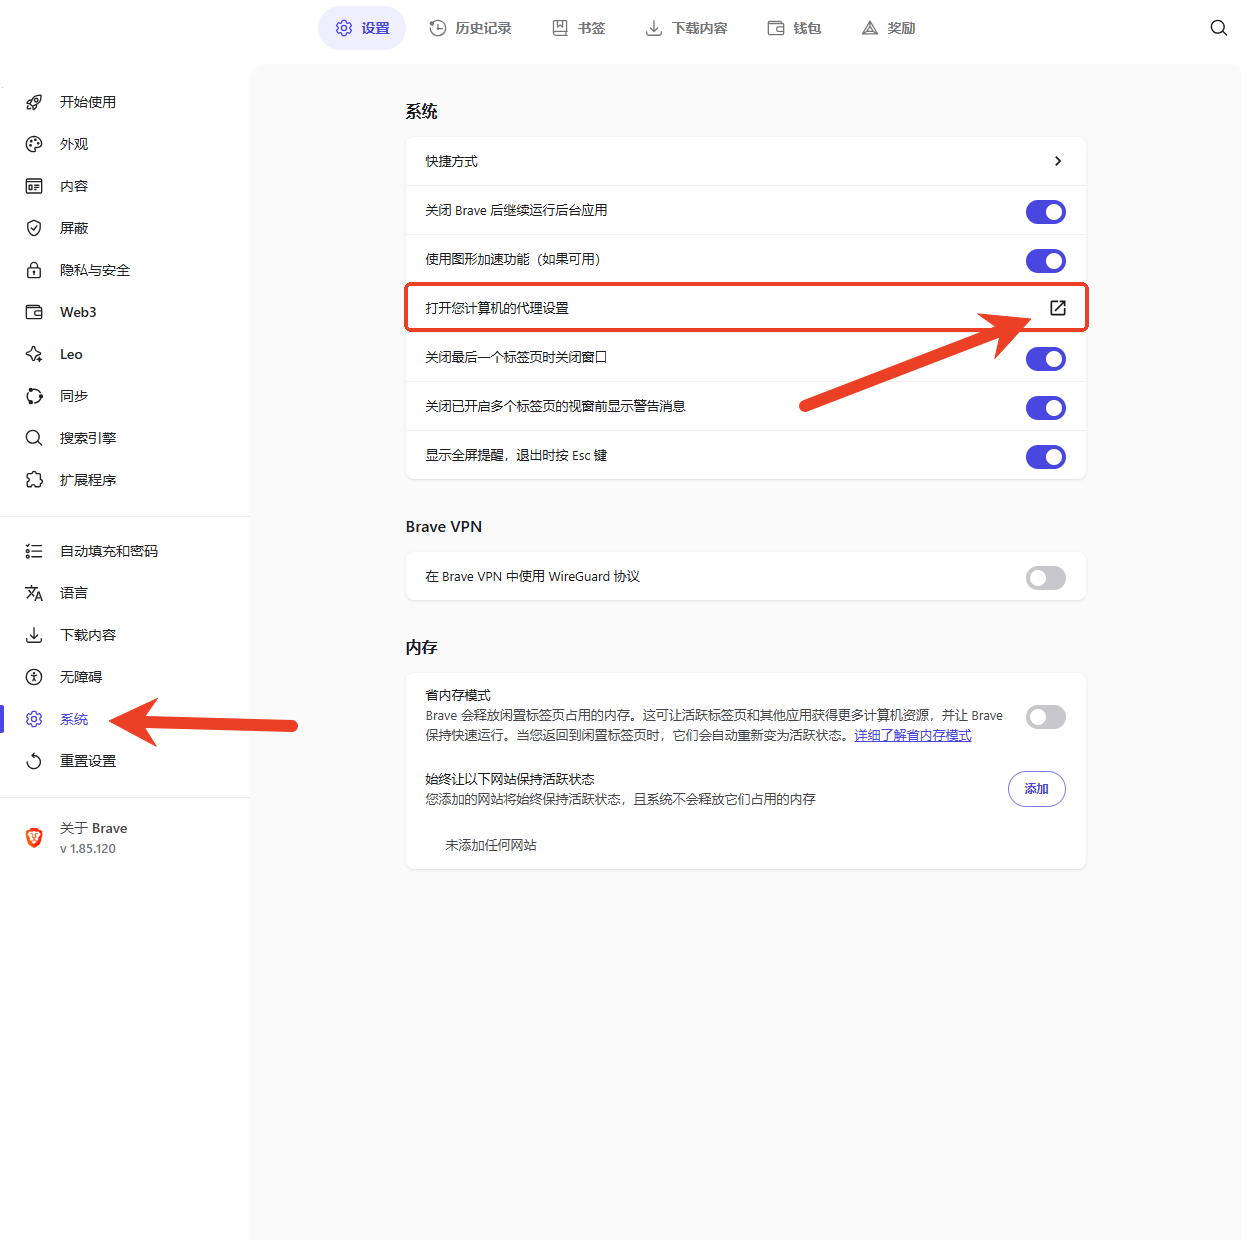Click the rocket icon beside 开始使用
Viewport: 1249px width, 1240px height.
[34, 102]
